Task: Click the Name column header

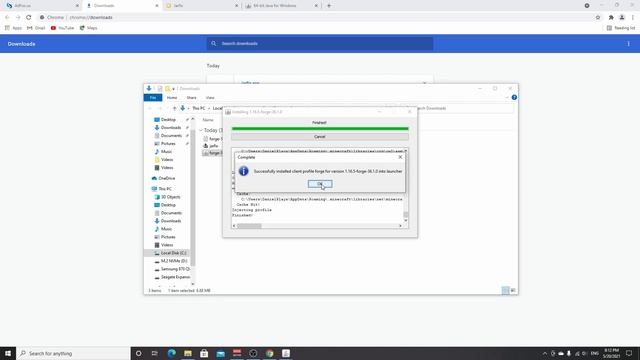Action: [x=208, y=120]
